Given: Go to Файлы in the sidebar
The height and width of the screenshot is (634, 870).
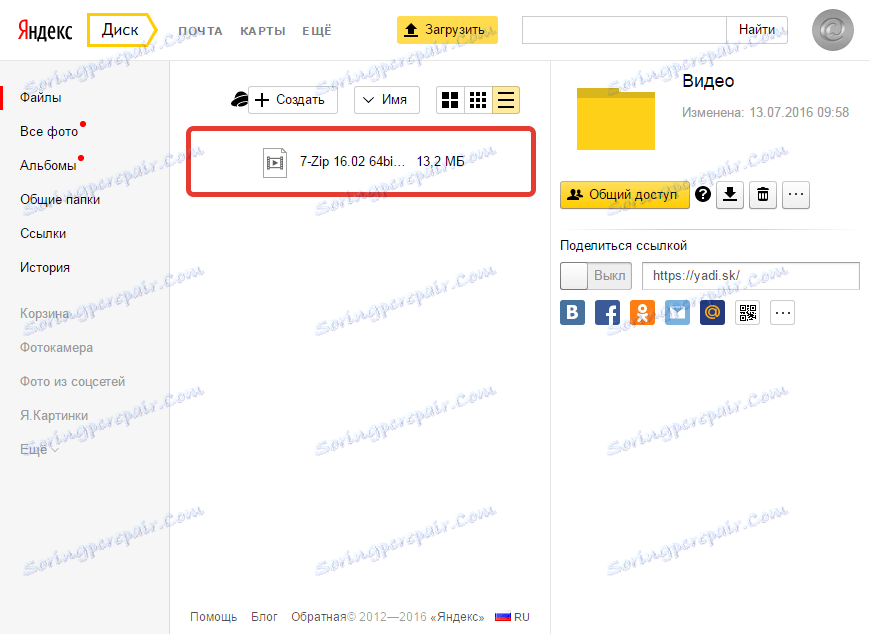Looking at the screenshot, I should [x=41, y=98].
